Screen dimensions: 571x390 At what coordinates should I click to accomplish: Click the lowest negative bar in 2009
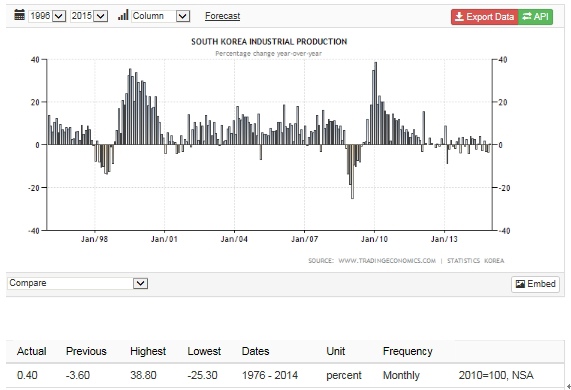point(352,172)
